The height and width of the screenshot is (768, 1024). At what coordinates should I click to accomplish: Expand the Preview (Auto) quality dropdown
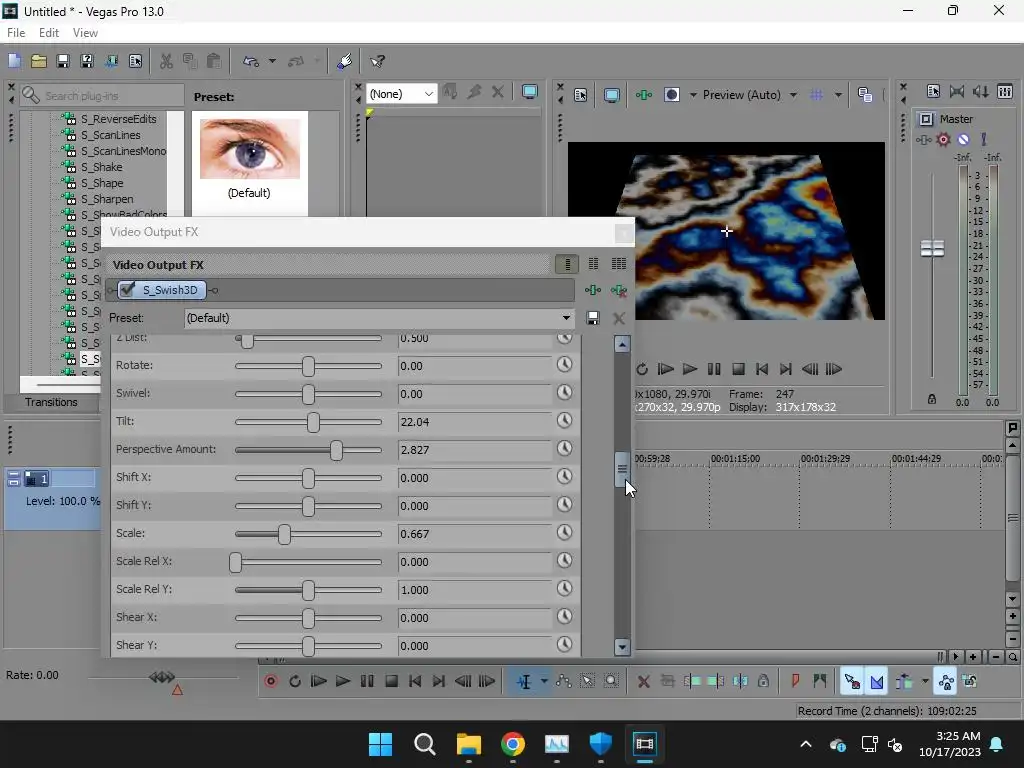(x=793, y=95)
